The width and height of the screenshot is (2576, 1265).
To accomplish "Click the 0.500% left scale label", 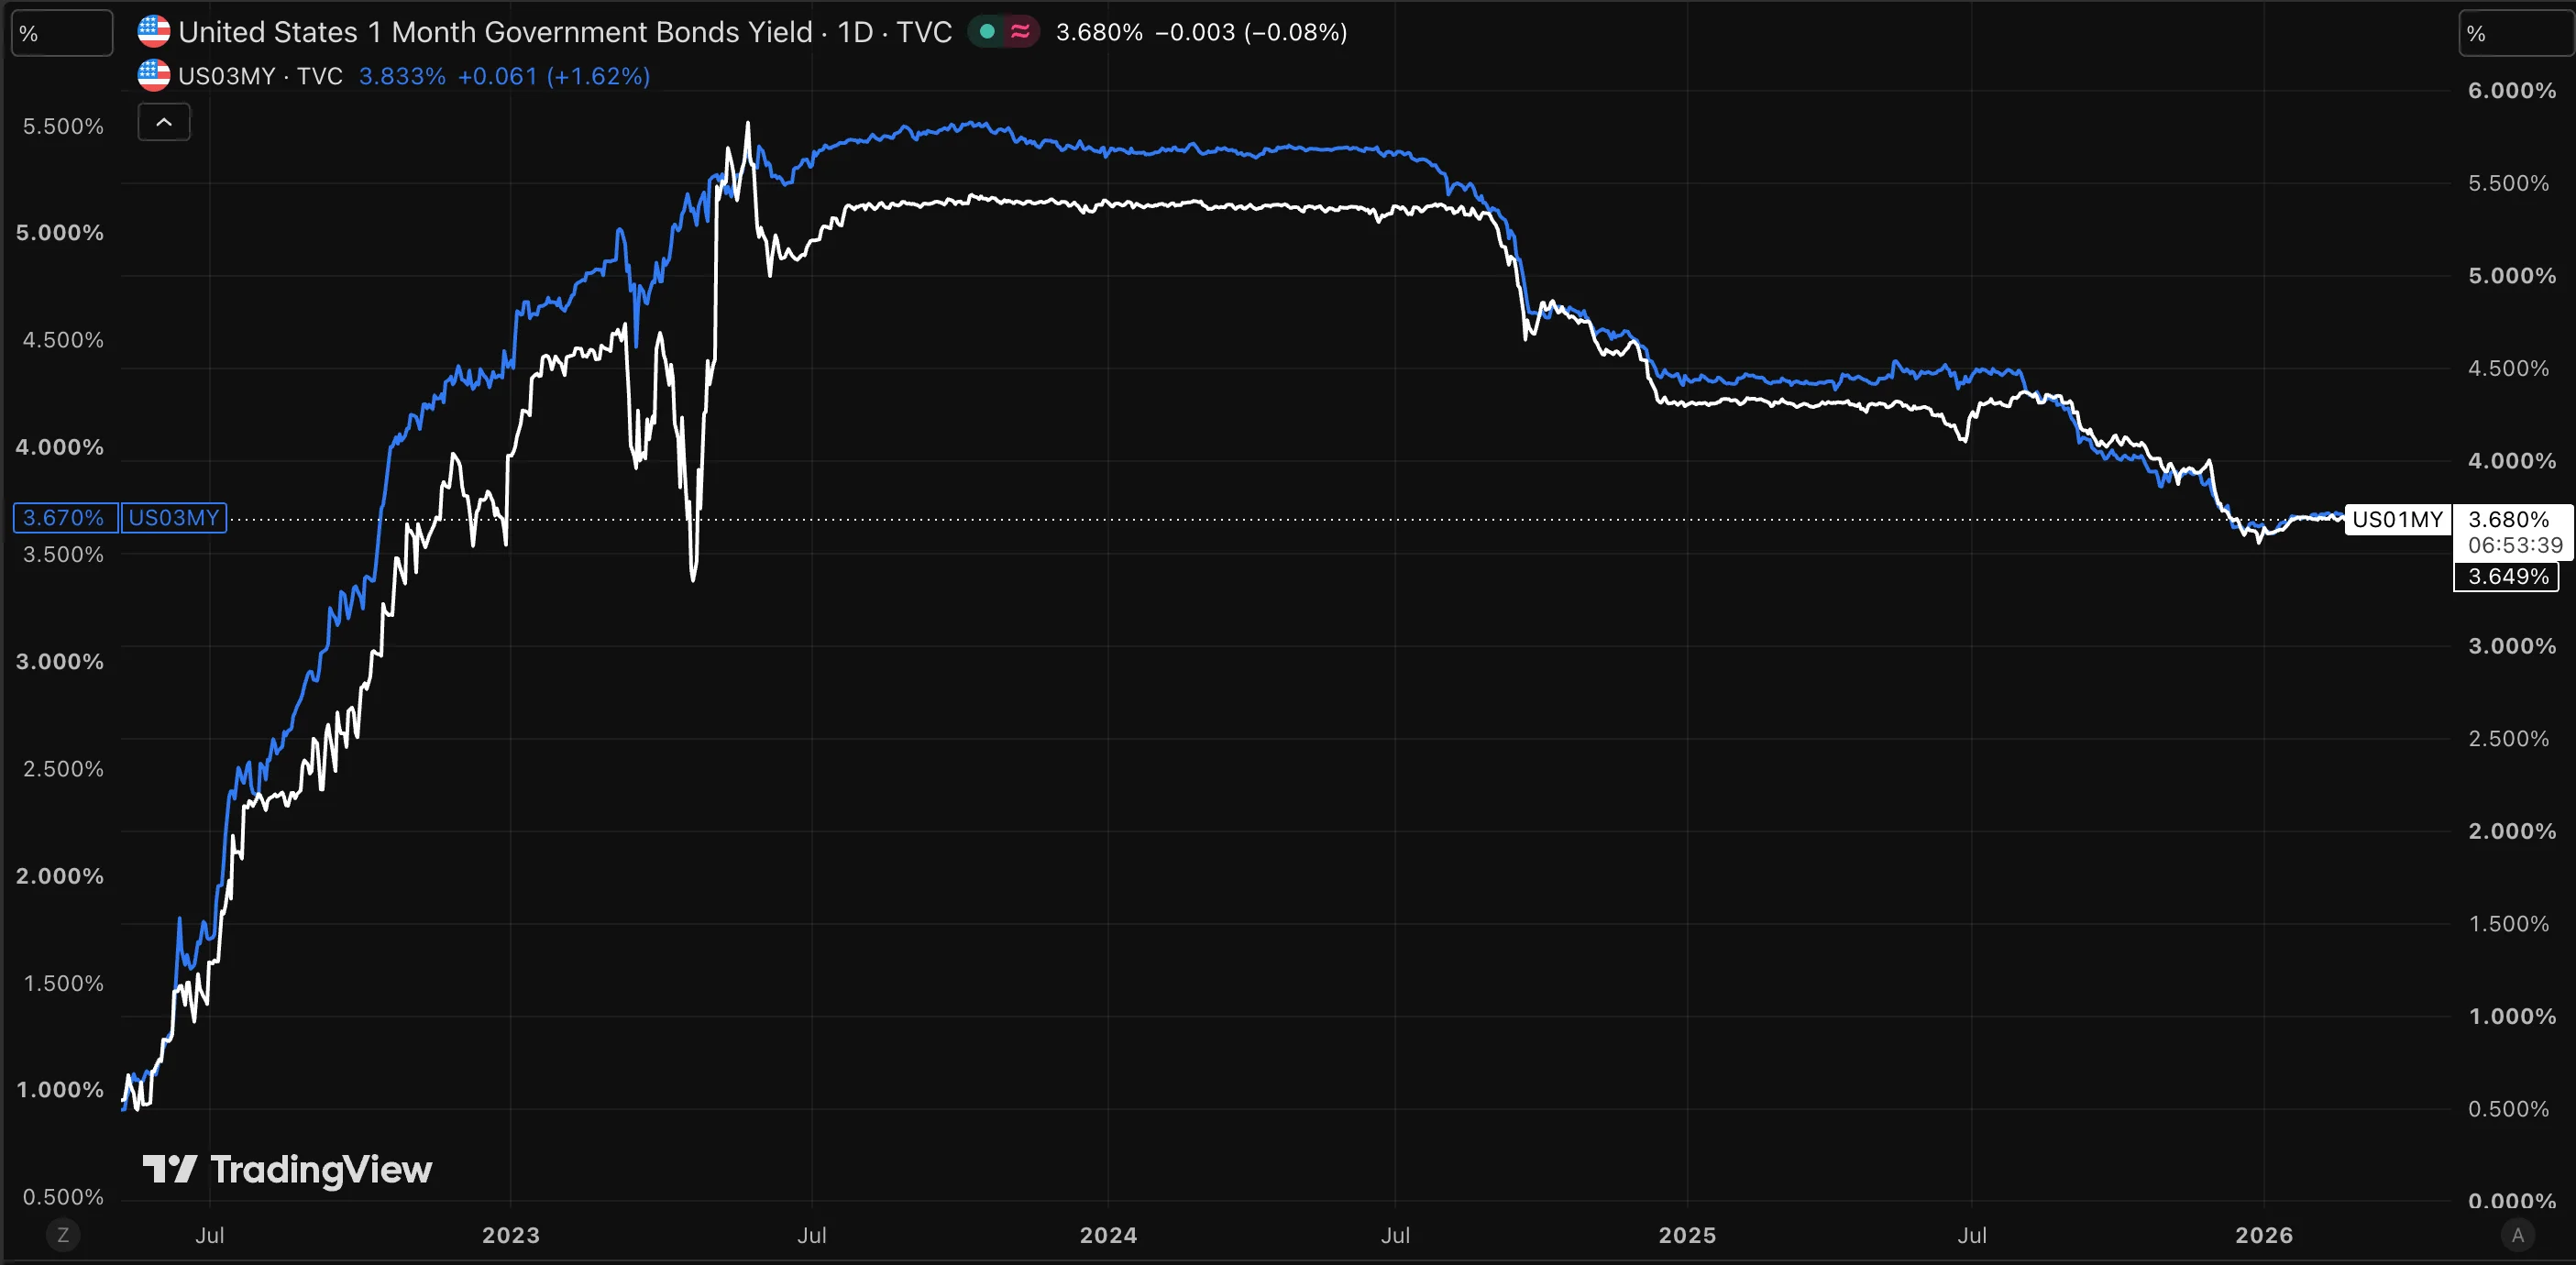I will 63,1197.
